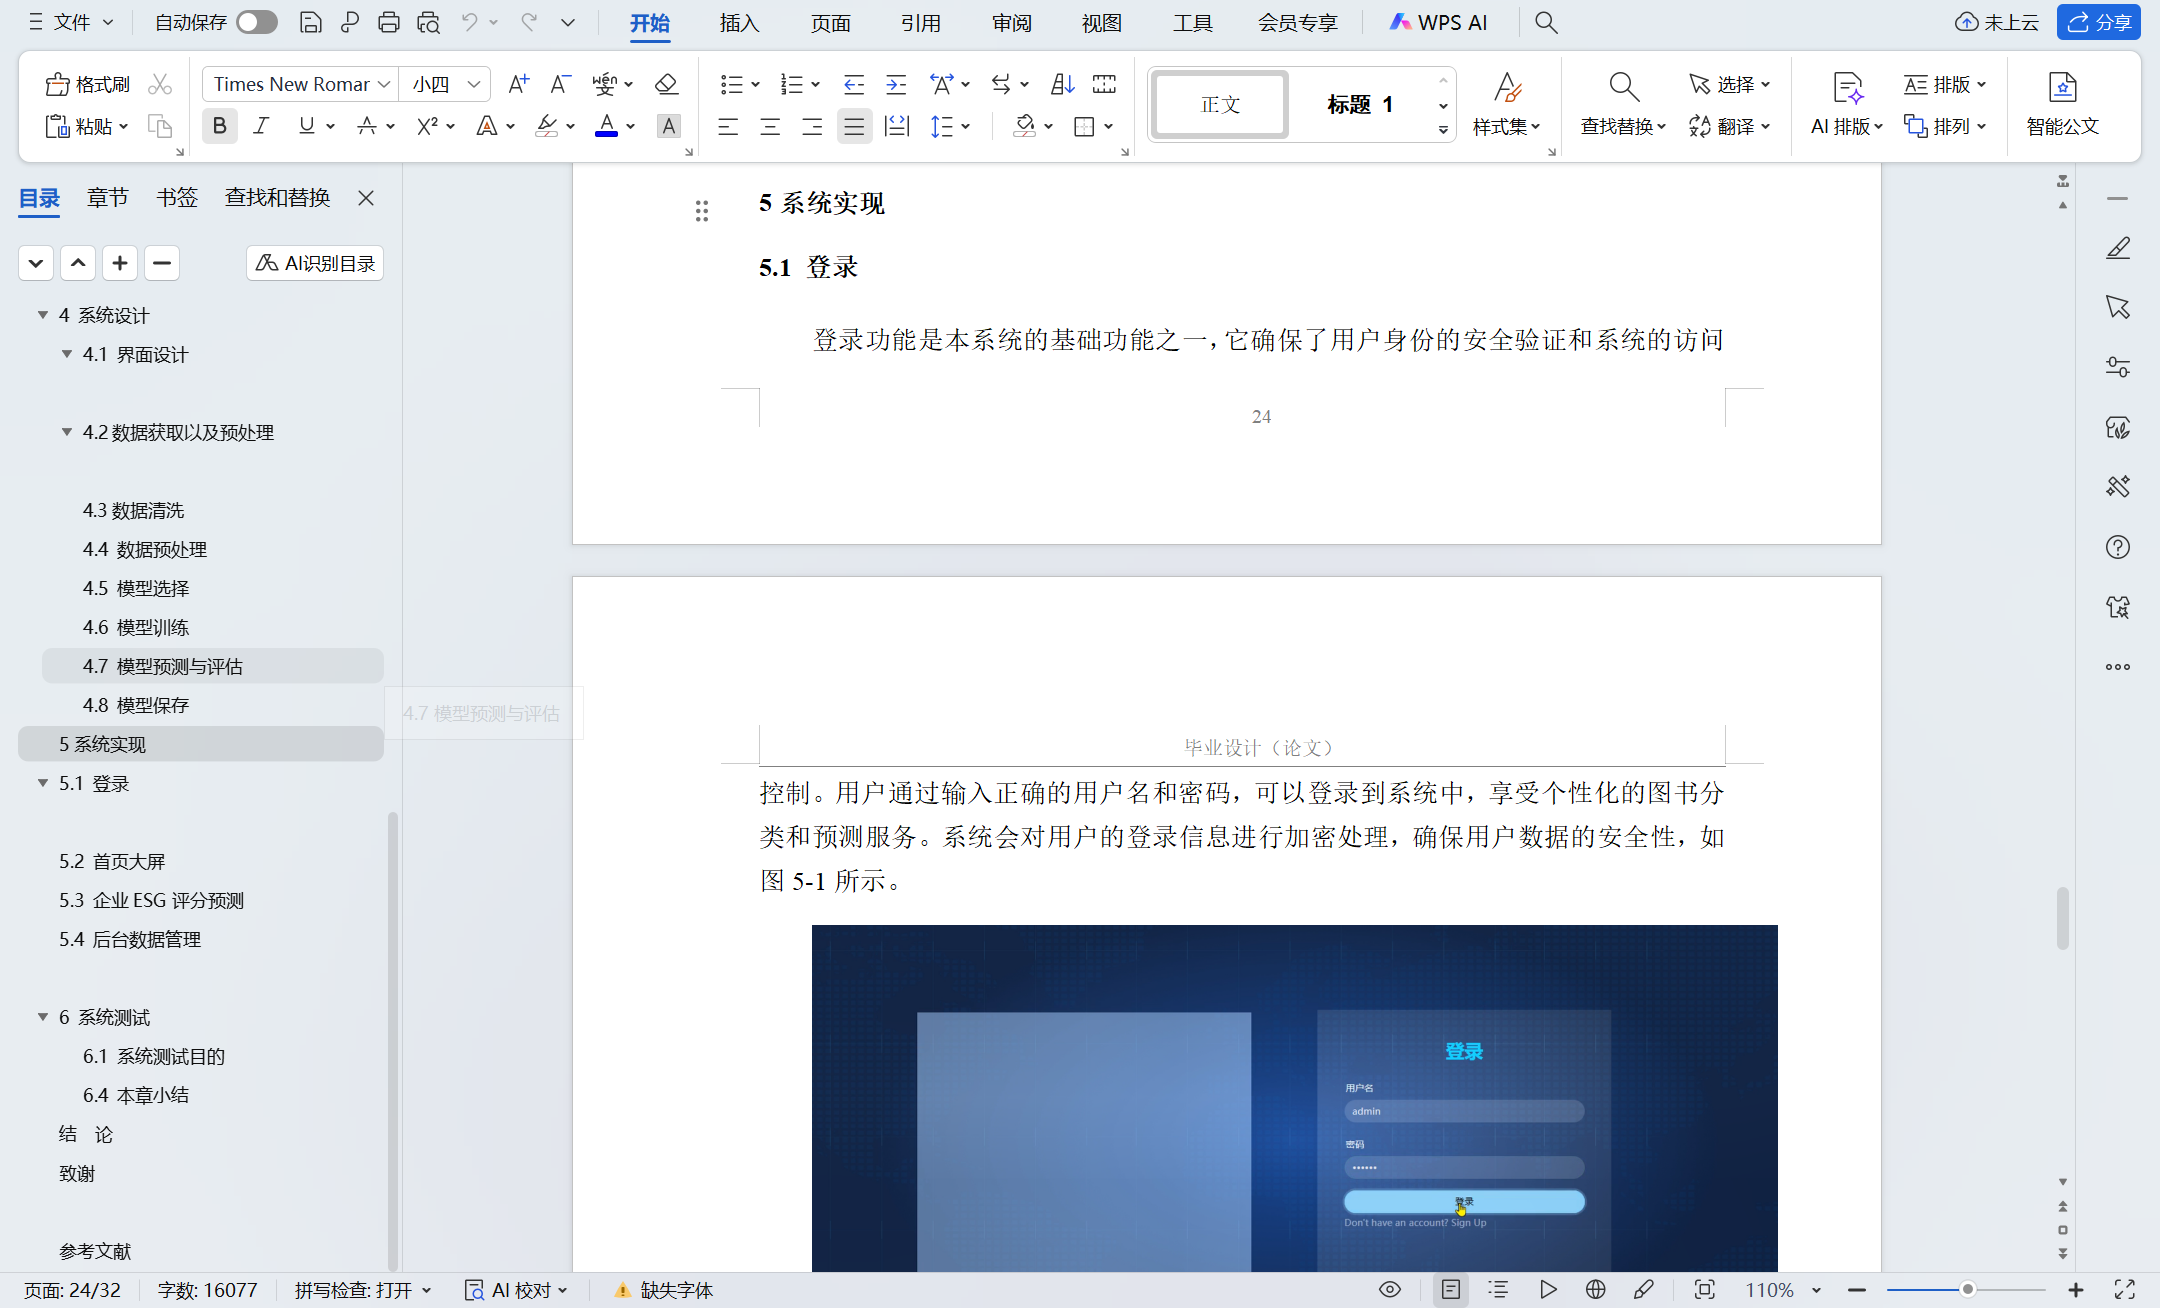This screenshot has height=1308, width=2160.
Task: Open the line spacing dropdown
Action: 965,126
